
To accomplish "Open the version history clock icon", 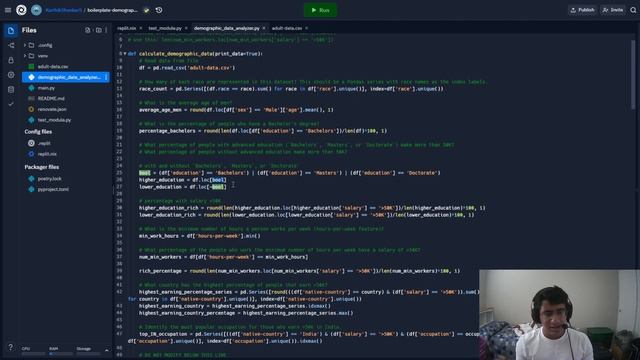I will pos(159,10).
